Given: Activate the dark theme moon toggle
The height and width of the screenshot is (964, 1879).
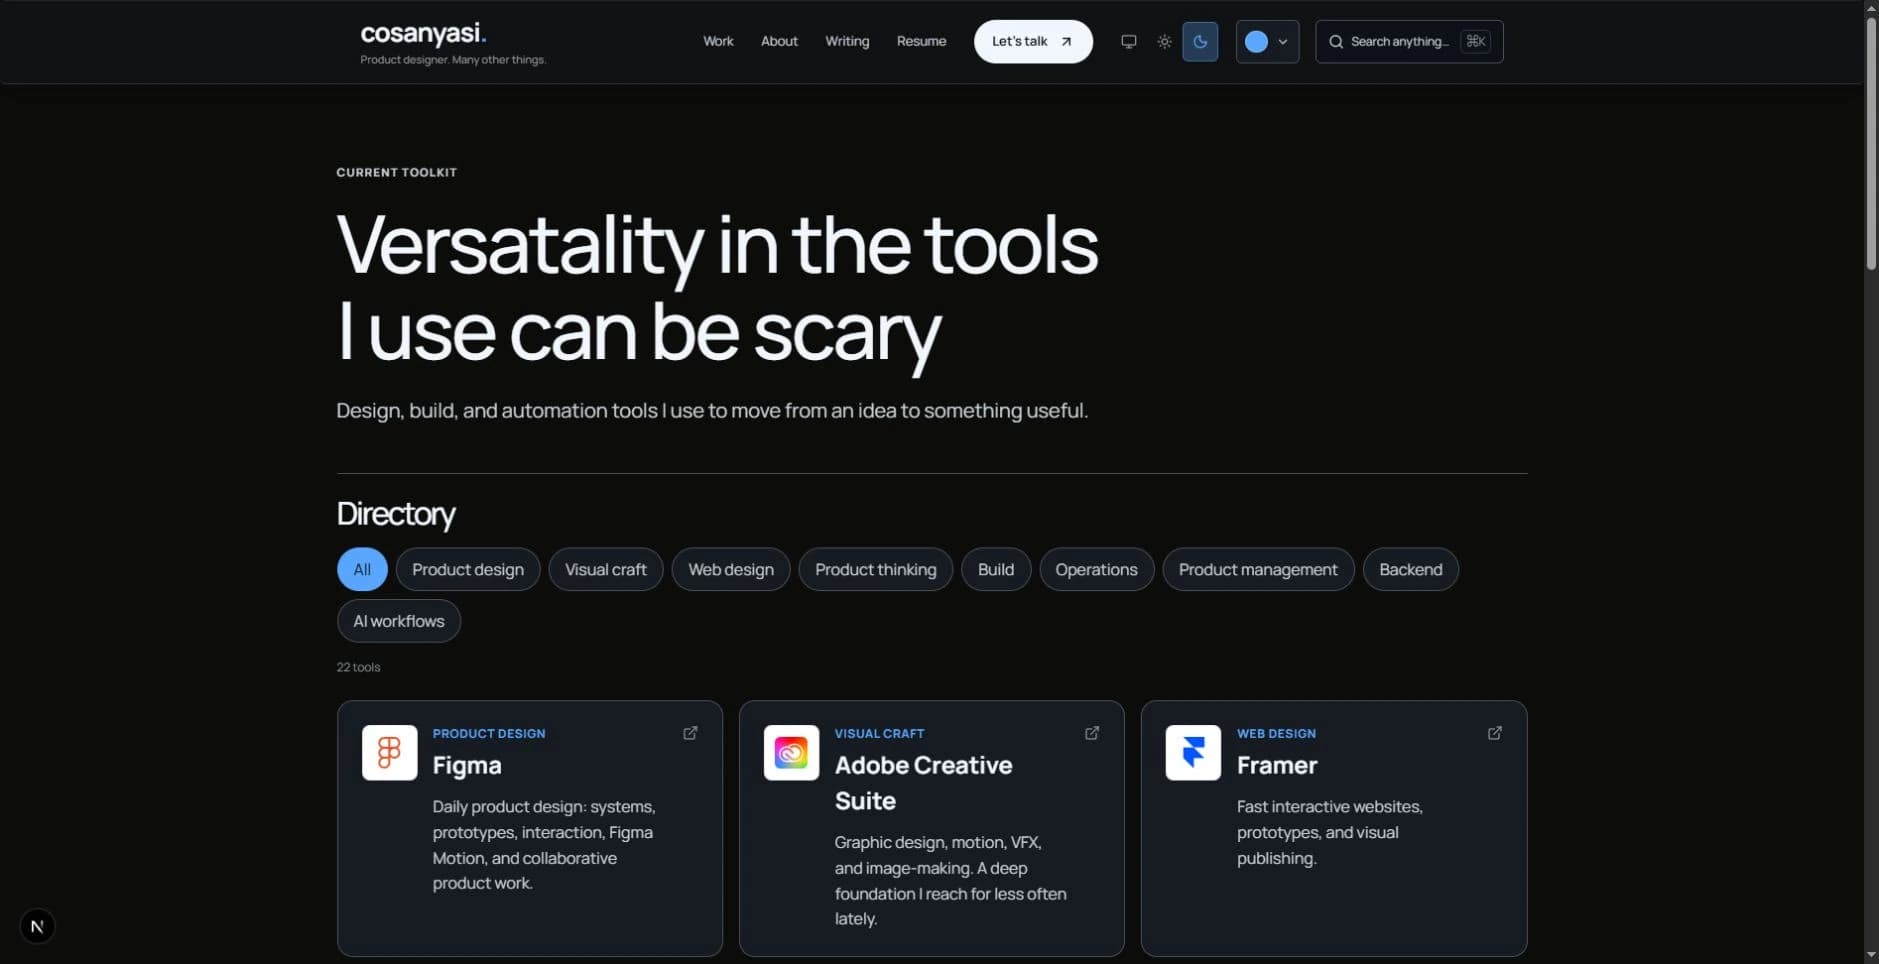Looking at the screenshot, I should 1200,42.
